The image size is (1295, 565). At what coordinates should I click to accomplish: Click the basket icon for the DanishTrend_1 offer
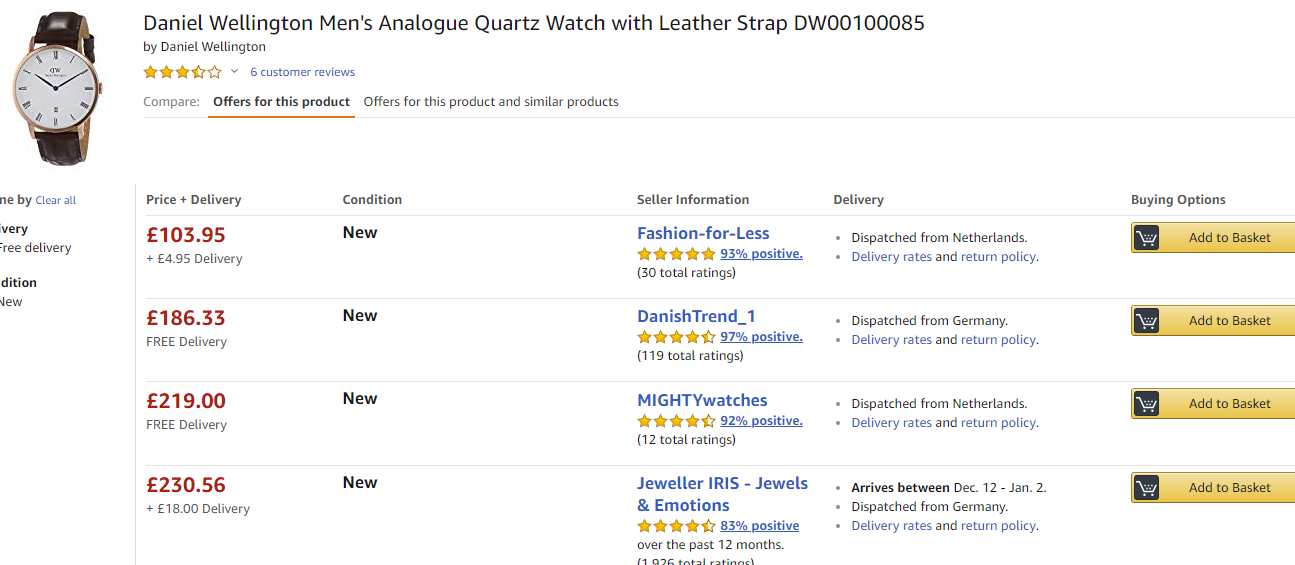[x=1146, y=321]
